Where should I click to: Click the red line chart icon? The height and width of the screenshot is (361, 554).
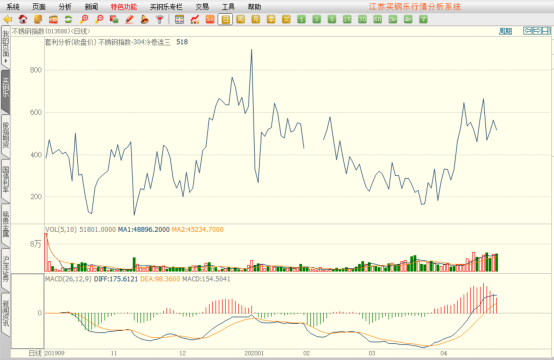[x=195, y=19]
